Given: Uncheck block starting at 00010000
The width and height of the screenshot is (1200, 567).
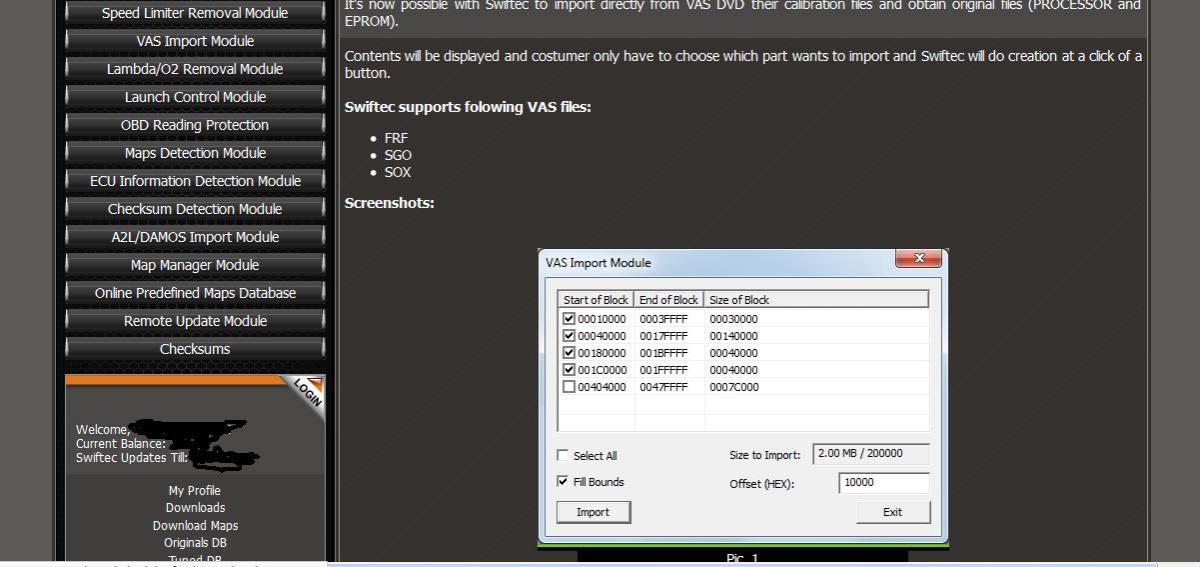Looking at the screenshot, I should click(569, 319).
